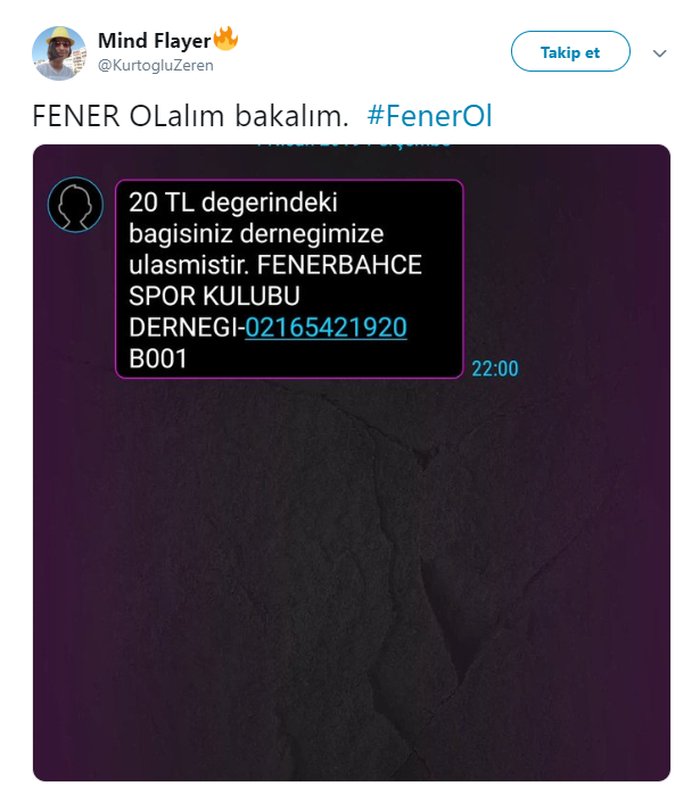
Task: Open the @KurtogluZeren handle link
Action: click(x=156, y=65)
